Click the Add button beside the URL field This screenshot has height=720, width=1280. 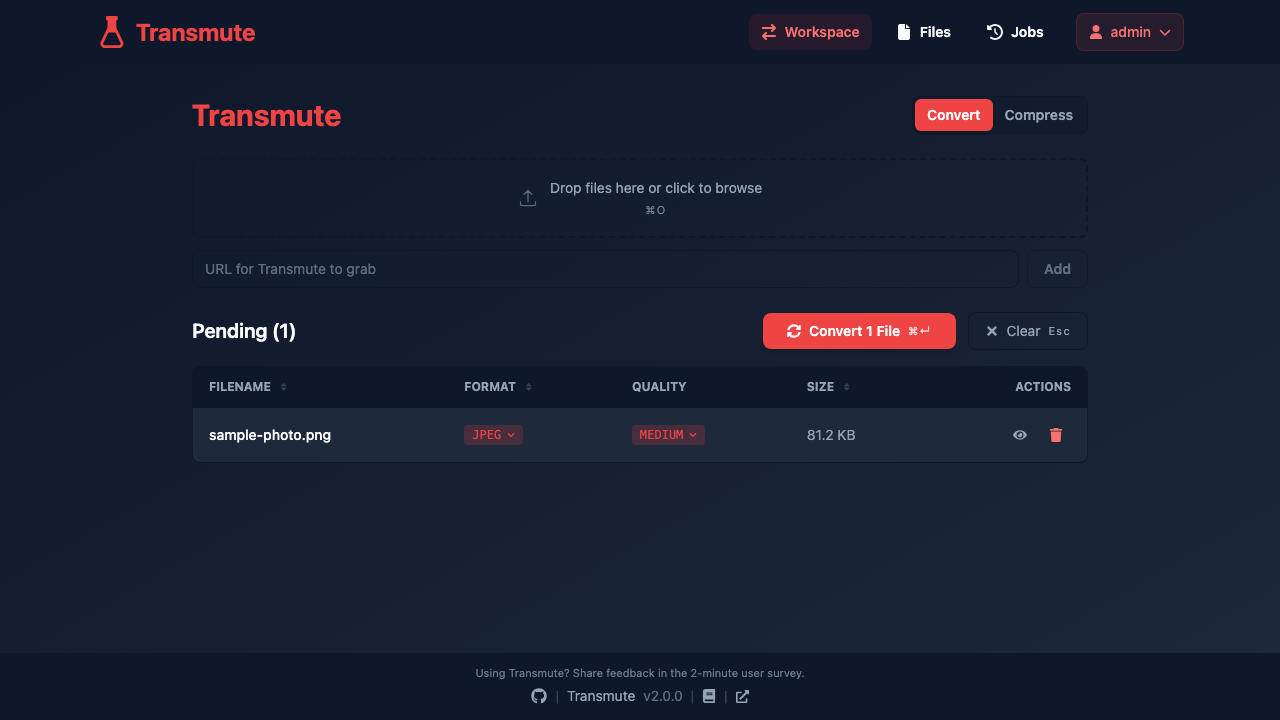[x=1058, y=269]
